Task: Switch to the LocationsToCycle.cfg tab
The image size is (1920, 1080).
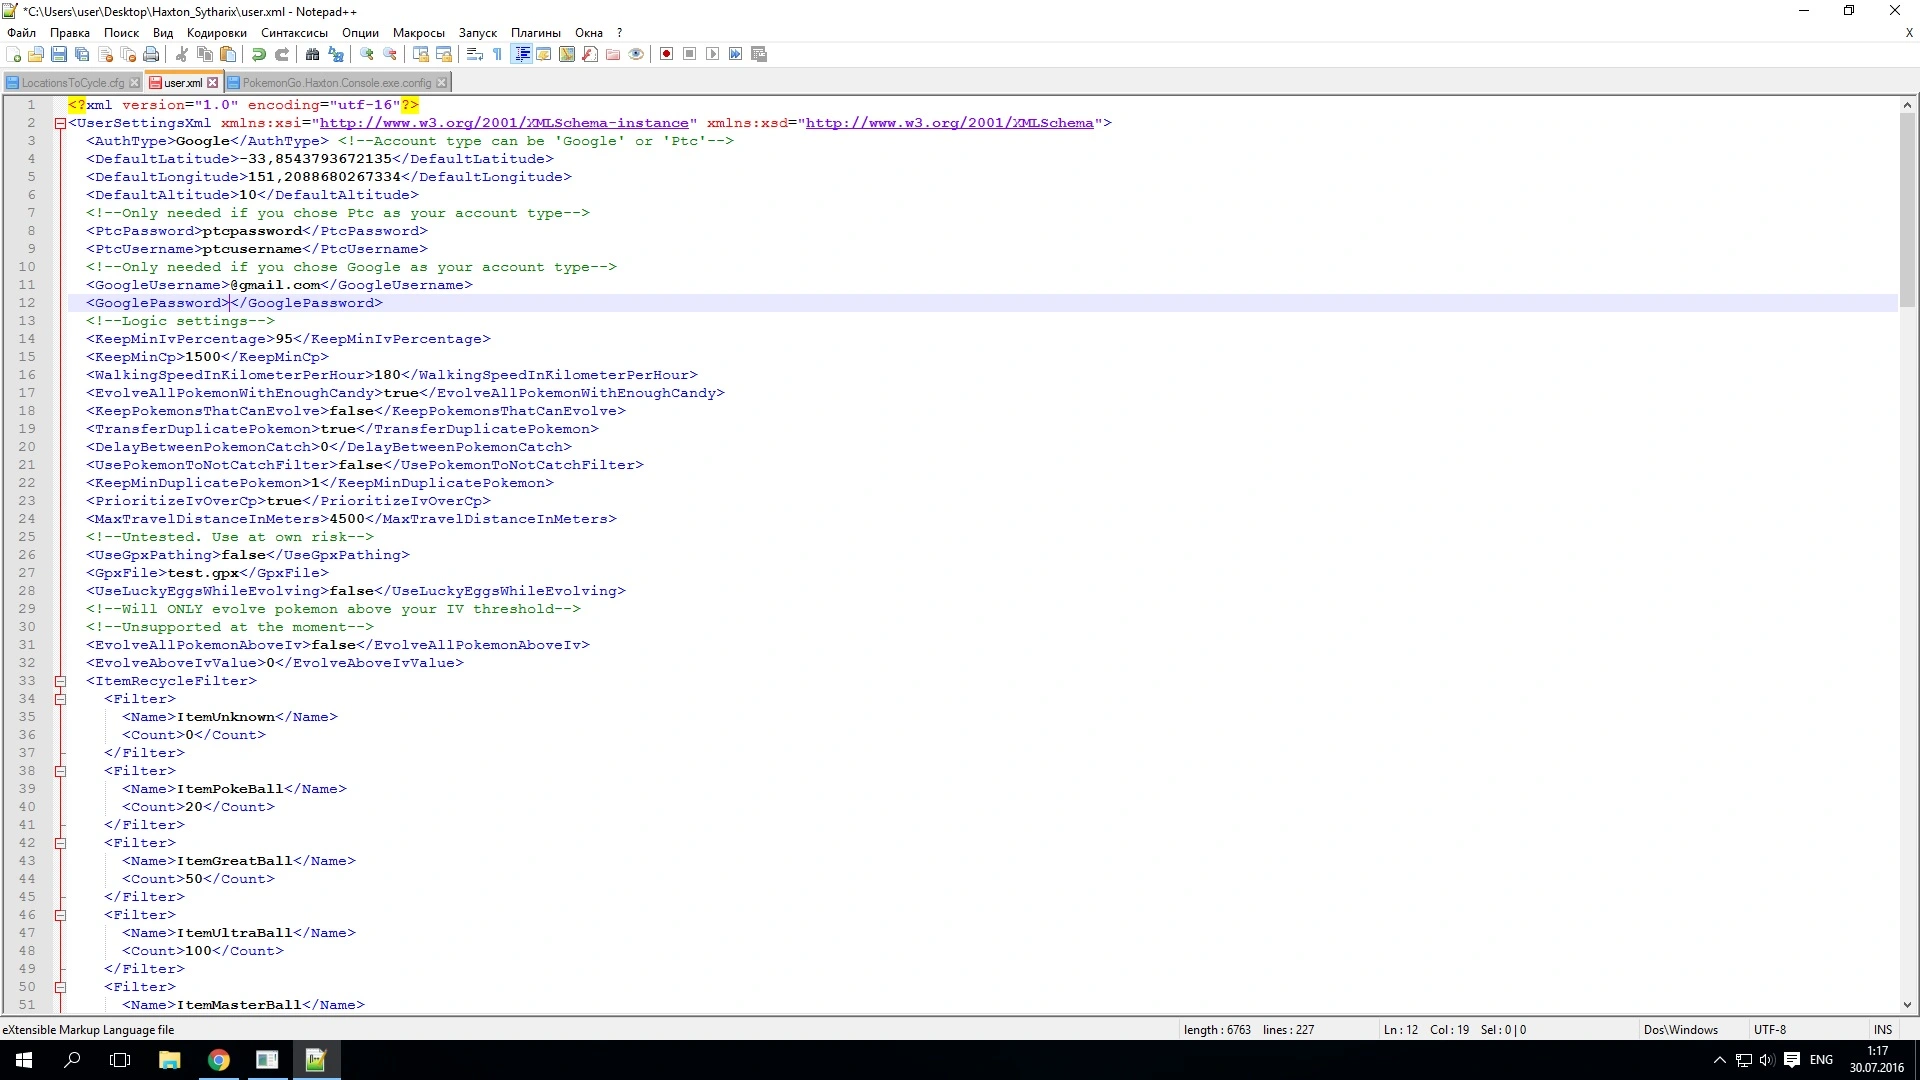Action: click(73, 83)
